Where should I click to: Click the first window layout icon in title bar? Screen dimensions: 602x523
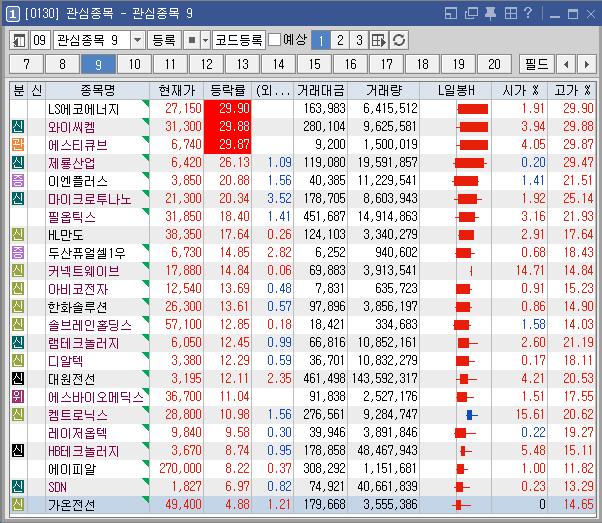click(451, 14)
